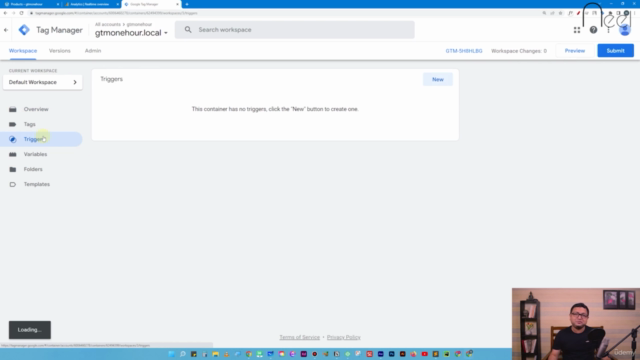Click the Folders sidebar icon

point(13,169)
